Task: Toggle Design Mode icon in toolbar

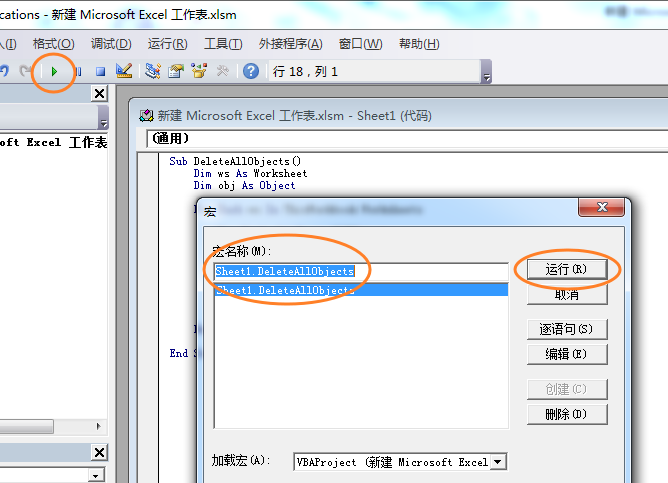Action: pyautogui.click(x=123, y=71)
